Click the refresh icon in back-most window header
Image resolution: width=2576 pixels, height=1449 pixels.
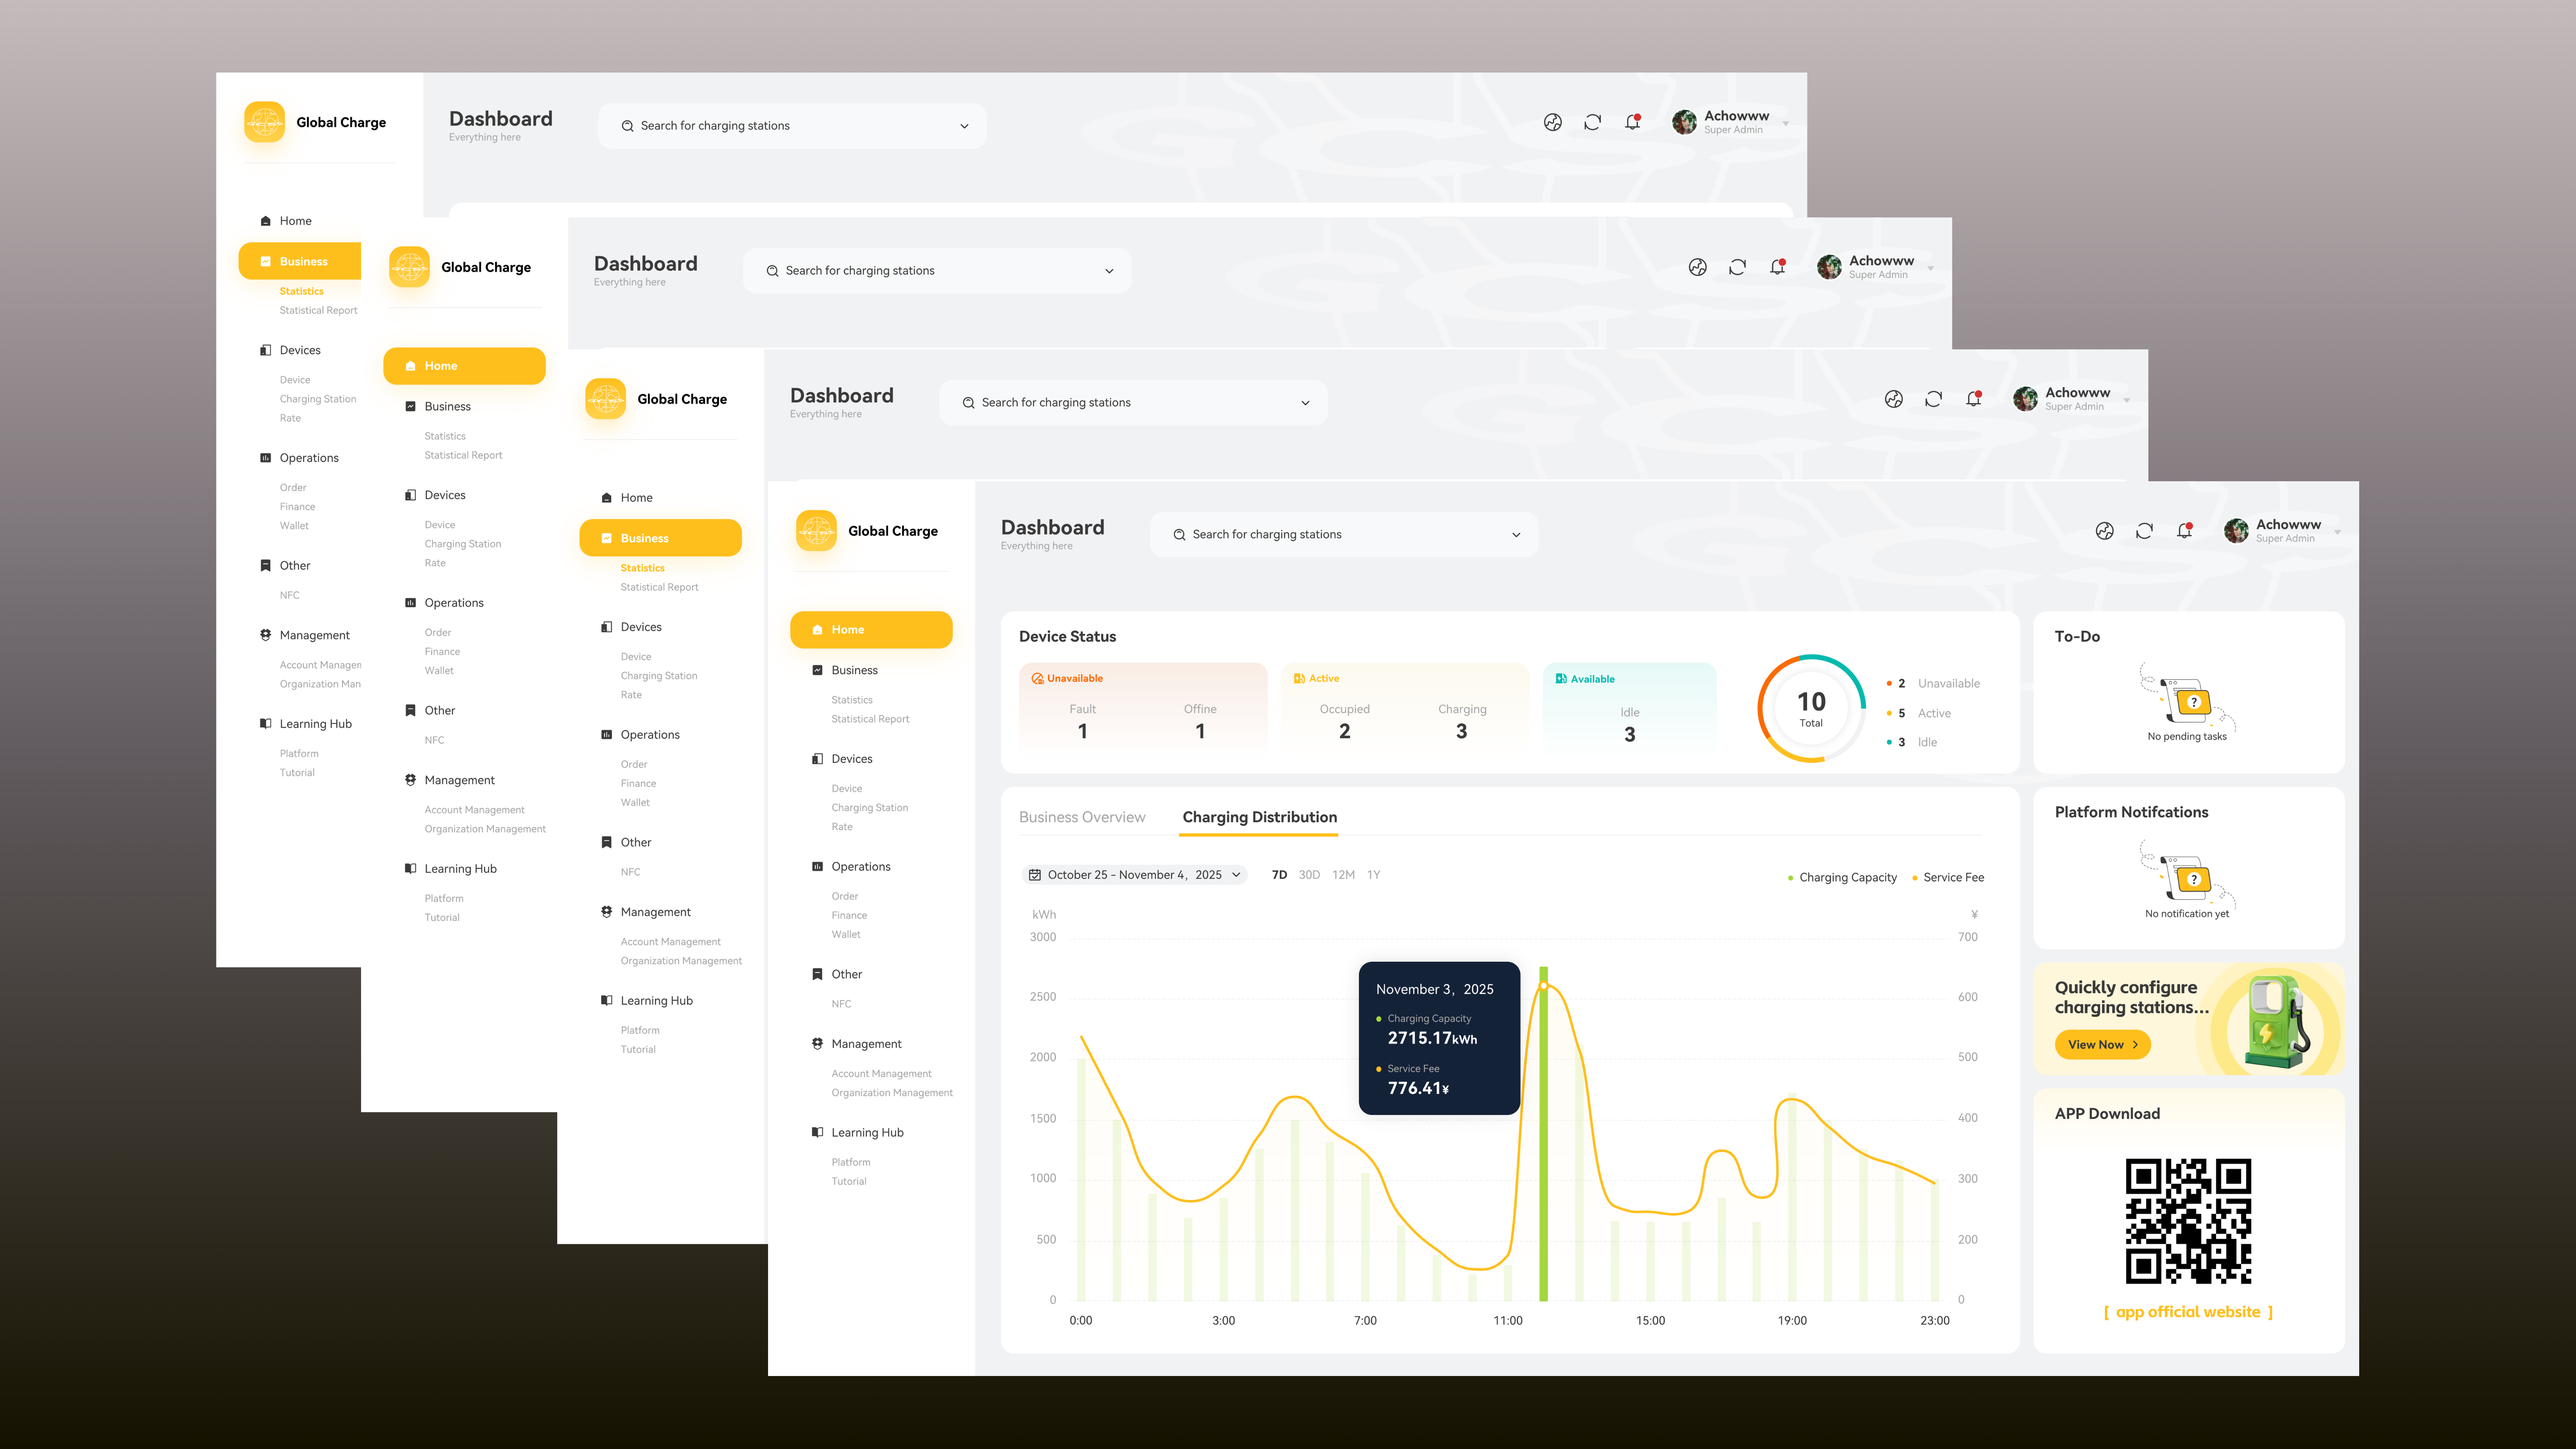(x=1592, y=123)
